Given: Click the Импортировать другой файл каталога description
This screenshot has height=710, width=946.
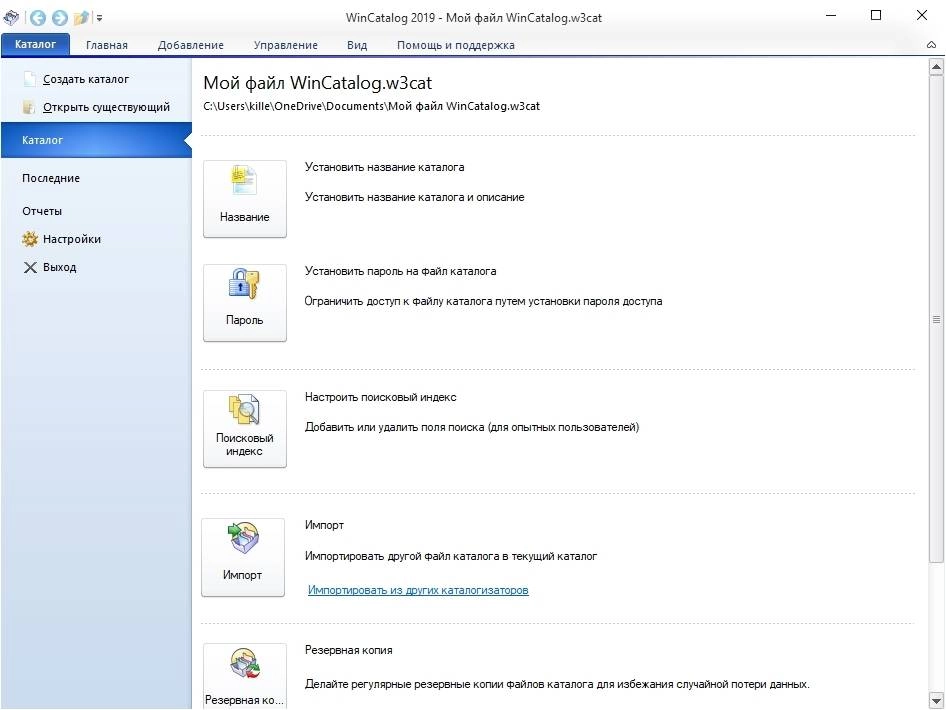Looking at the screenshot, I should tap(451, 556).
